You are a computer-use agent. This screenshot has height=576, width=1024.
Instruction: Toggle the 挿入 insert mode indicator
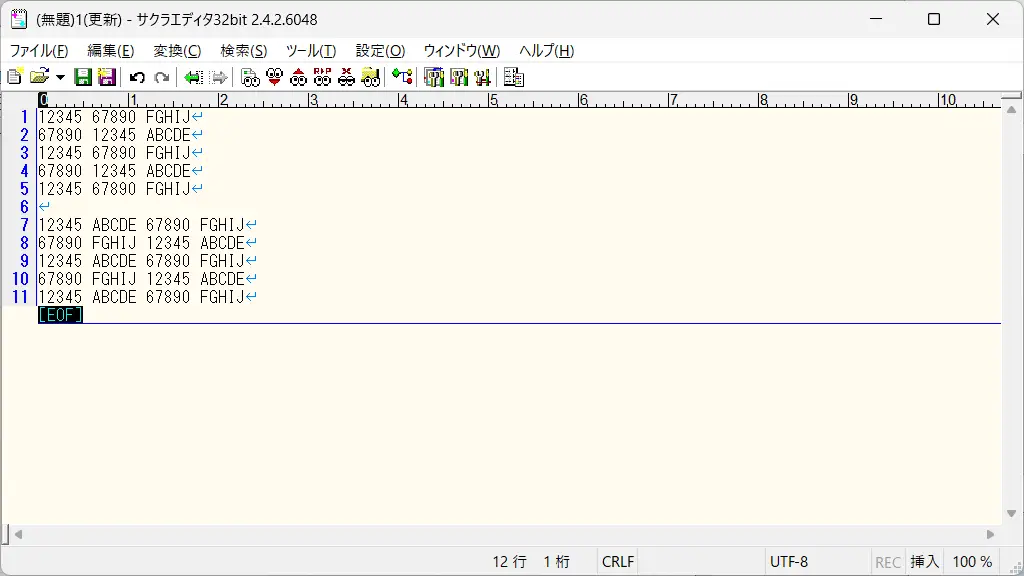(924, 562)
